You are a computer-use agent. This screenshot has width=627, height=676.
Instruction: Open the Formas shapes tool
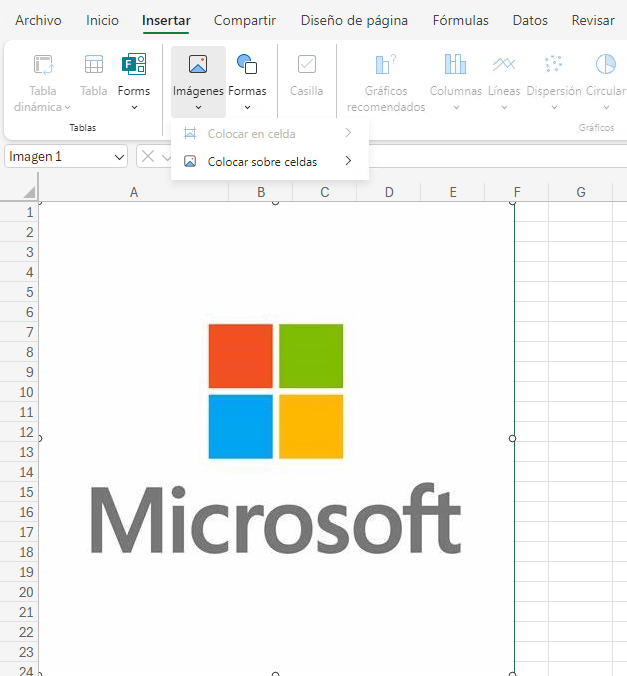click(x=247, y=64)
